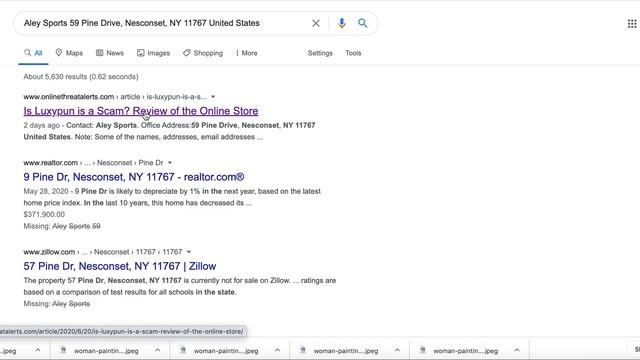
Task: Open the second woman-paintin...jpeg download item
Action: coord(226,351)
